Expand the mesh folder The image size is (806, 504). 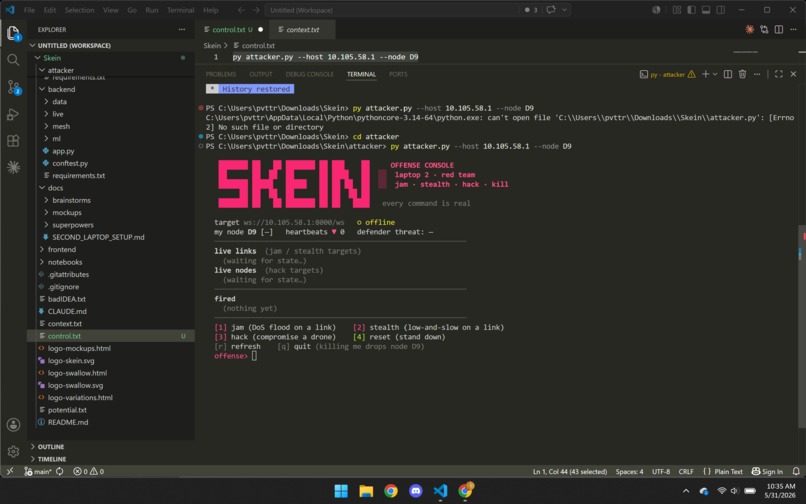[x=46, y=126]
